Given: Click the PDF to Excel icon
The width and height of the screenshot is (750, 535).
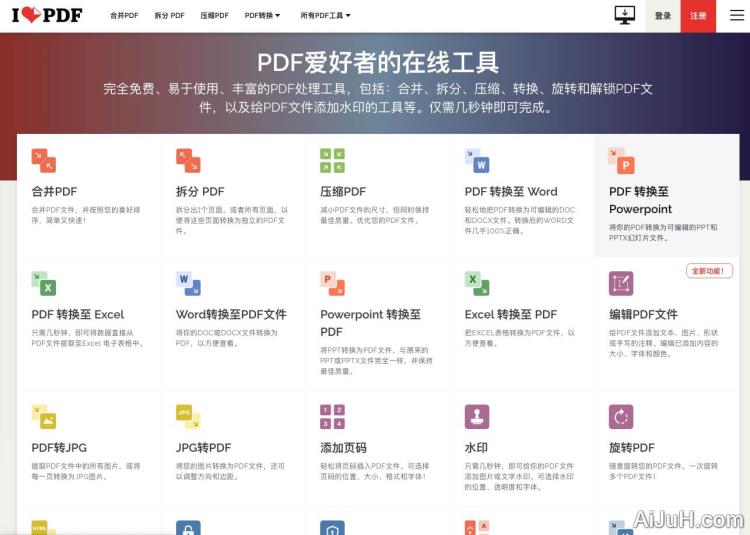Looking at the screenshot, I should tap(44, 284).
